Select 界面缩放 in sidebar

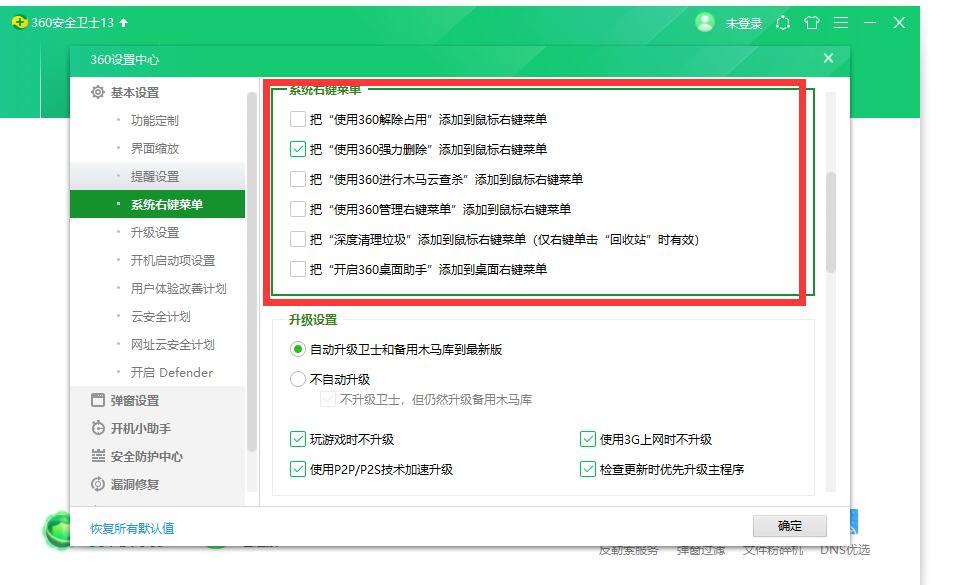click(157, 148)
